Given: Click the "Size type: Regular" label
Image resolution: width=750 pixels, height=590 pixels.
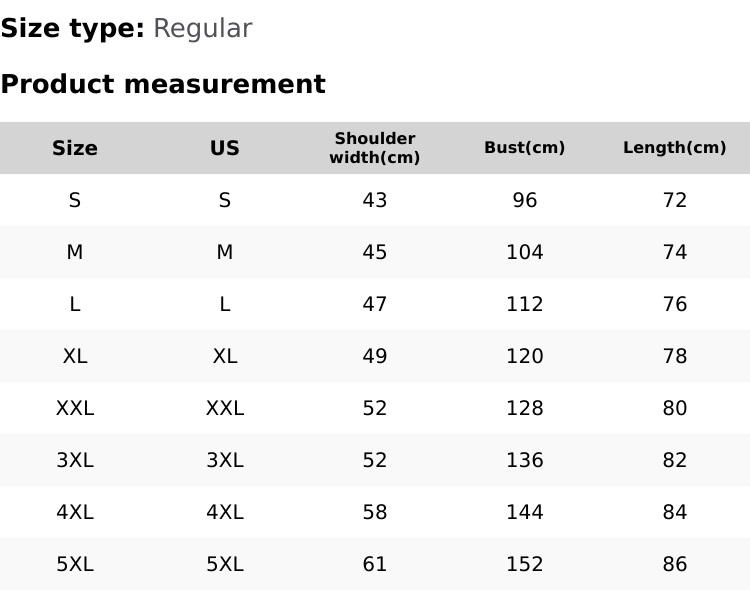Looking at the screenshot, I should coord(126,29).
